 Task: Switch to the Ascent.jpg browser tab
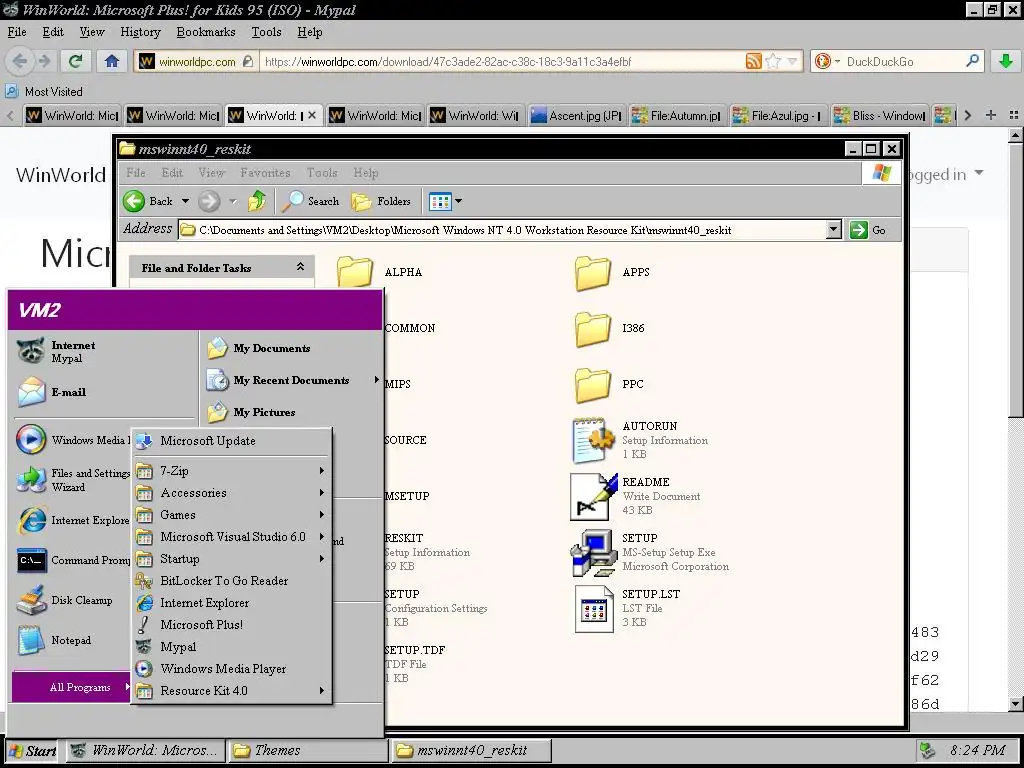577,116
